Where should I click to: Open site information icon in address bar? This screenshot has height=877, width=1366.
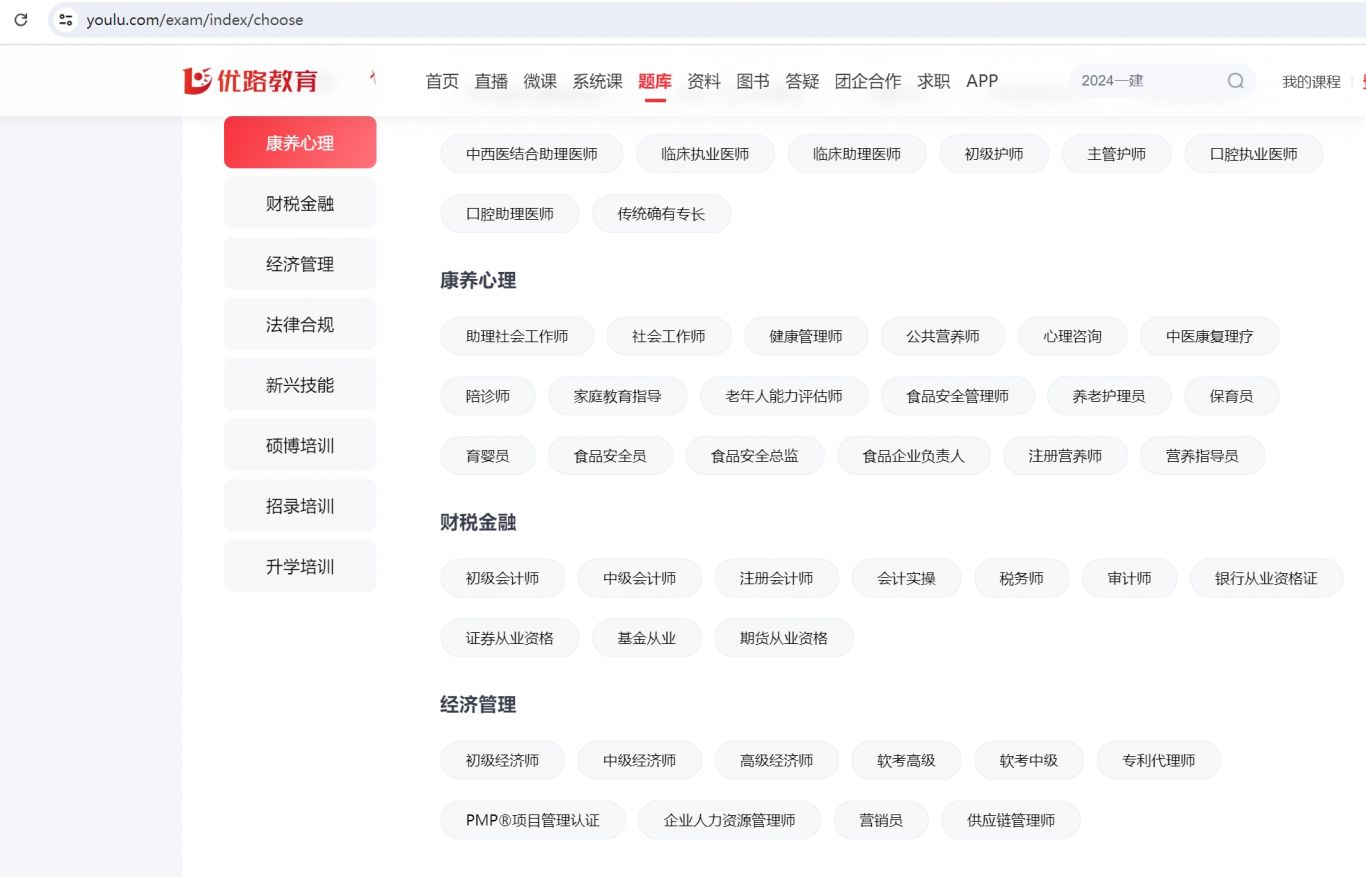[x=66, y=19]
